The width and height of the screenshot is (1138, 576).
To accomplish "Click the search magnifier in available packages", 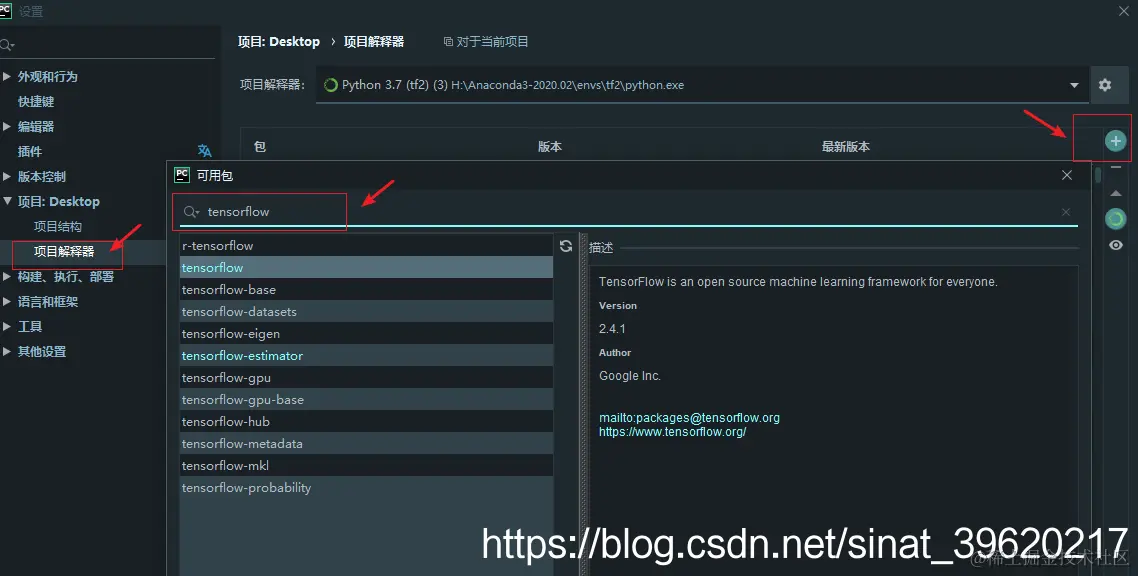I will pyautogui.click(x=192, y=212).
